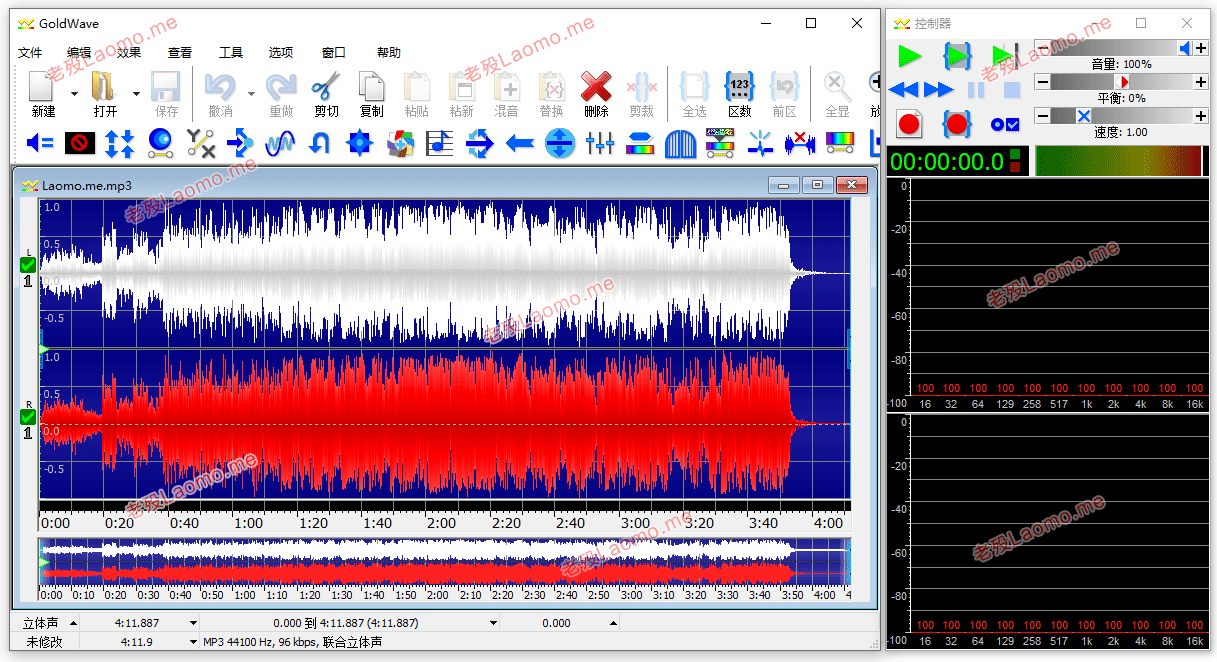Open the 4:11.887 length format dropdown
This screenshot has width=1217, height=662.
click(x=194, y=623)
